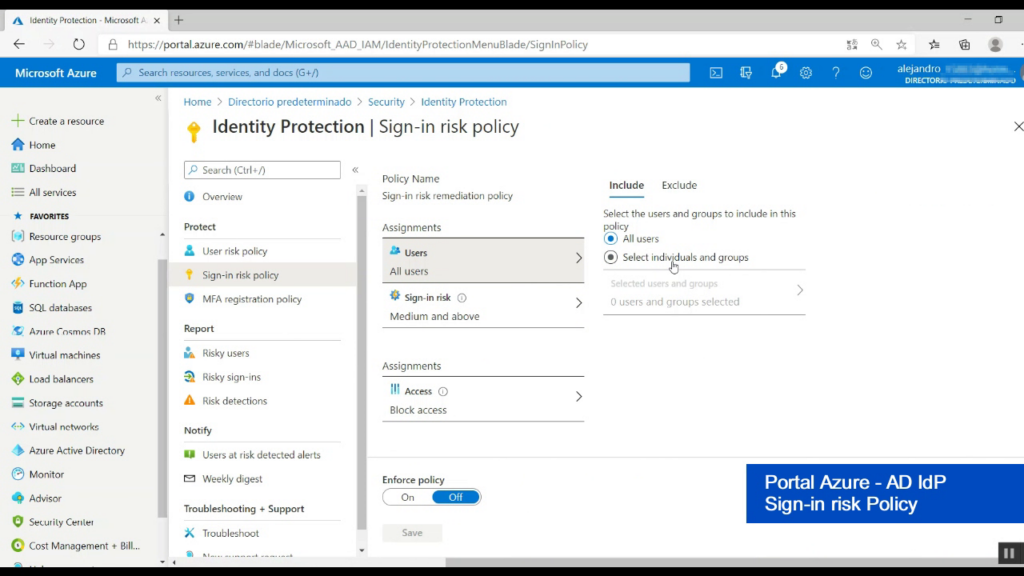Expand Sign-in risk condition row
This screenshot has width=1024, height=576.
pyautogui.click(x=483, y=306)
